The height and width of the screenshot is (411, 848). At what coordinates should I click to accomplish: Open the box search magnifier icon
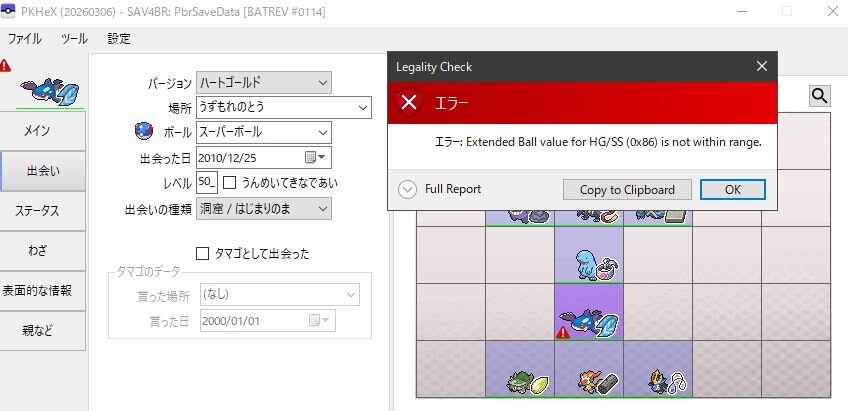(x=820, y=96)
